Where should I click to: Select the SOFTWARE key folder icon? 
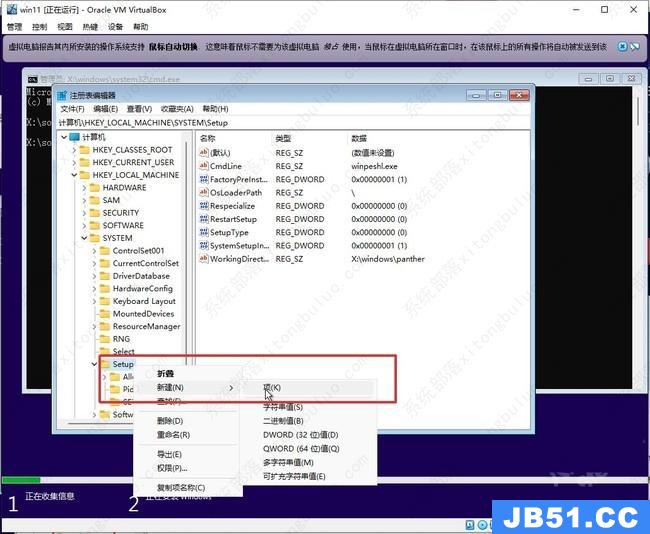(x=94, y=225)
